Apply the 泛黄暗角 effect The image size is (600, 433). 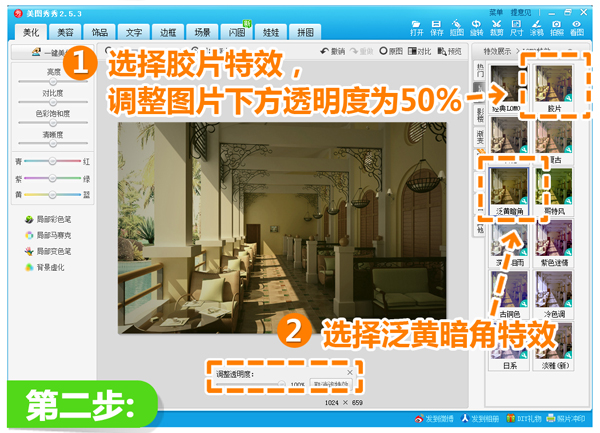tap(509, 191)
